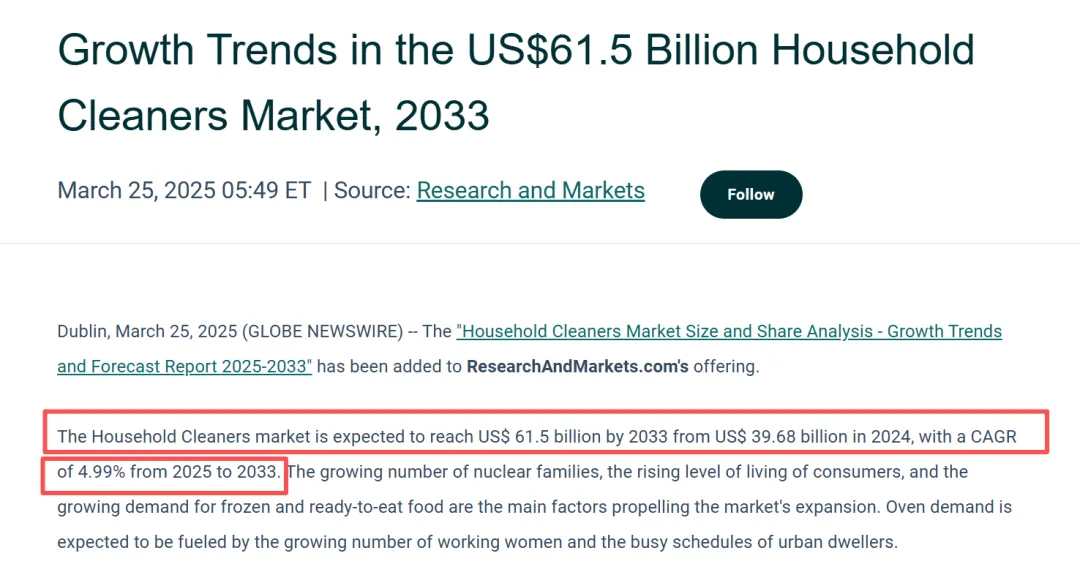Click the 'Source:' label
Viewport: 1080px width, 575px height.
(372, 190)
